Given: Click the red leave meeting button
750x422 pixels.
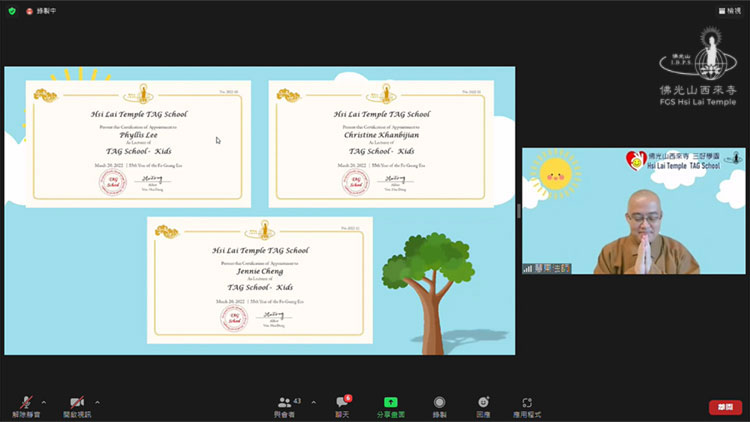Looking at the screenshot, I should click(725, 407).
